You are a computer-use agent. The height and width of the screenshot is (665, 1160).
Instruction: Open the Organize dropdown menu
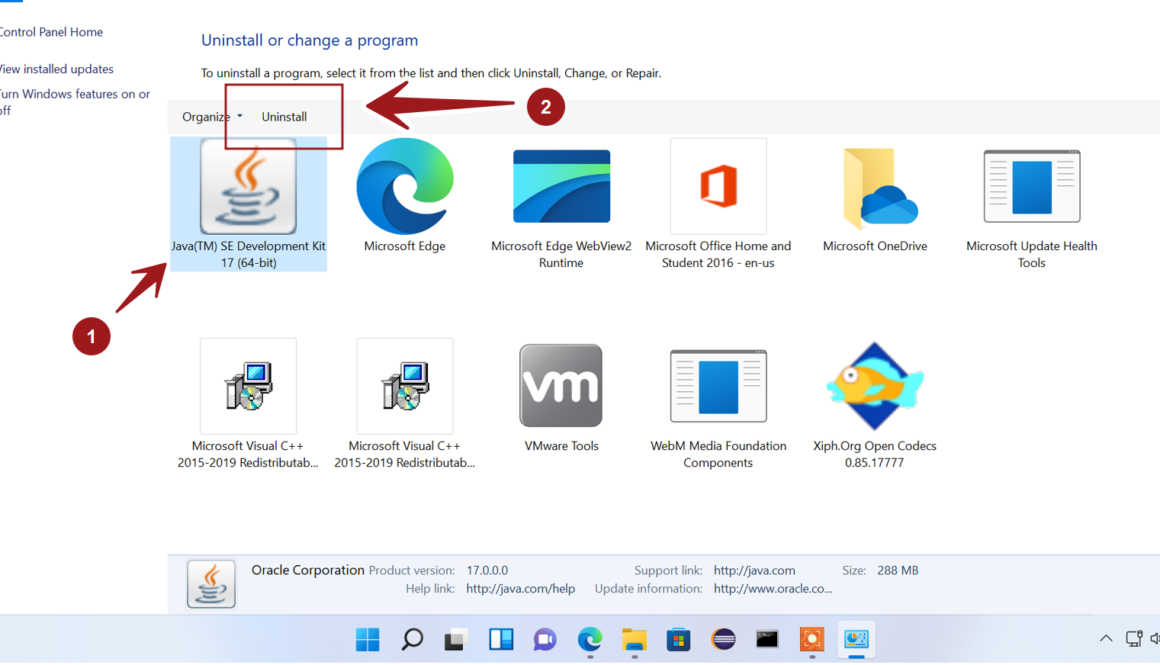point(212,117)
